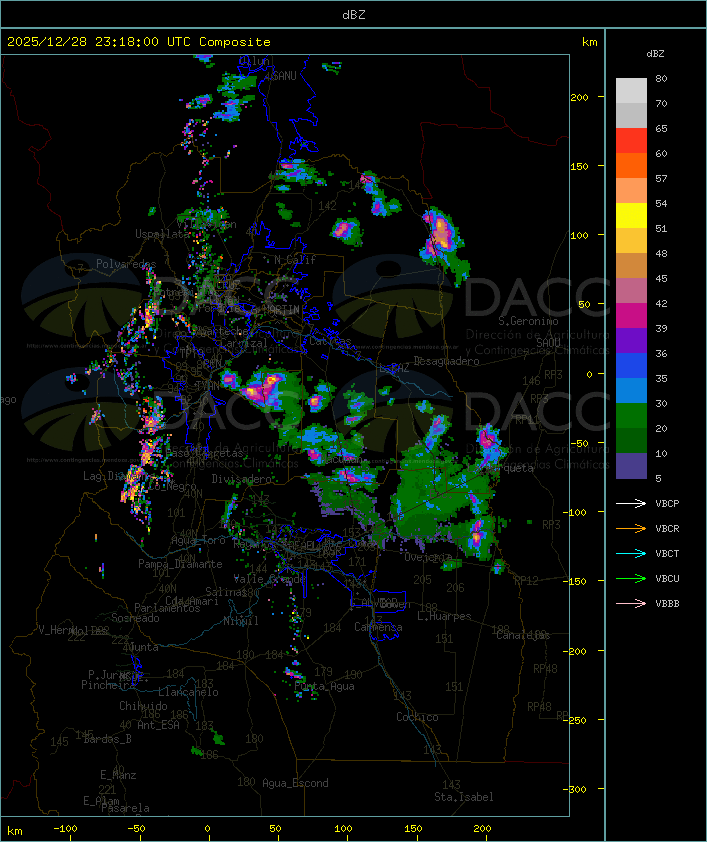Click the Bardas_B place label
707x842 pixels.
[107, 739]
